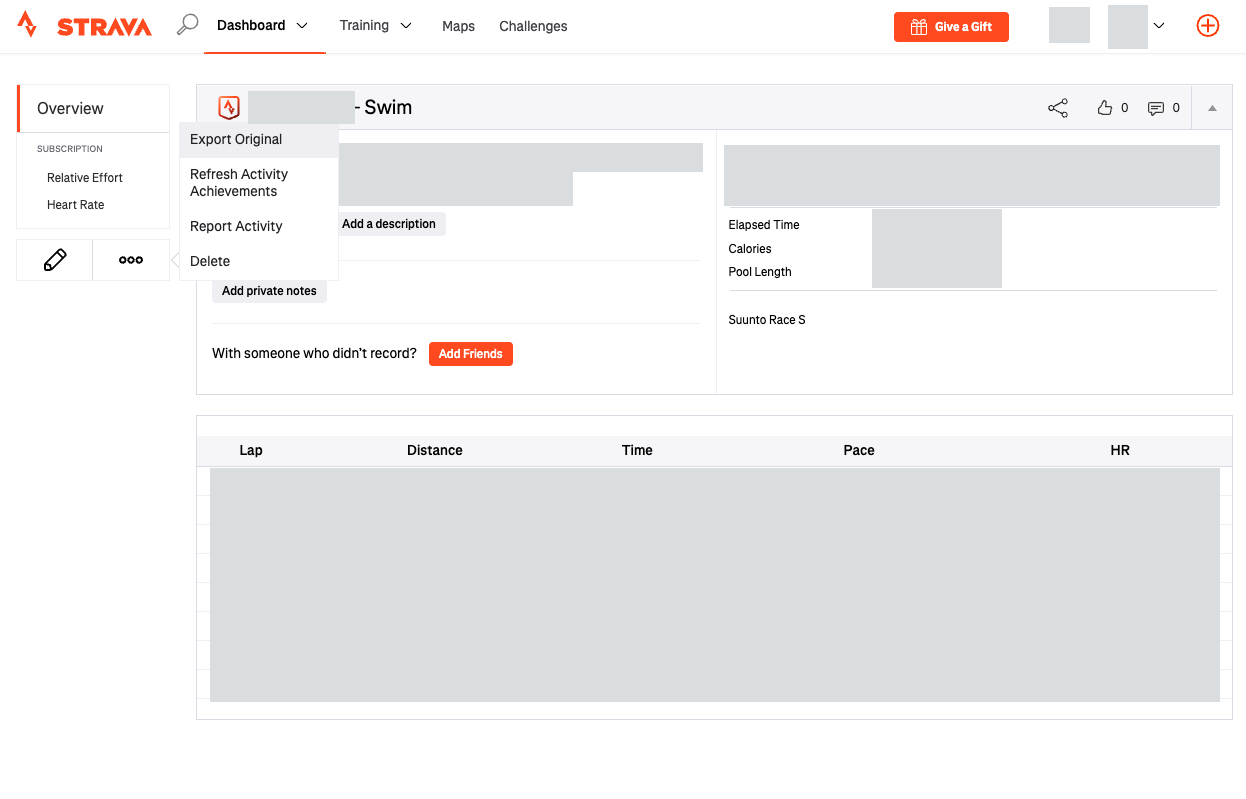Open Heart Rate in sidebar

click(x=75, y=205)
